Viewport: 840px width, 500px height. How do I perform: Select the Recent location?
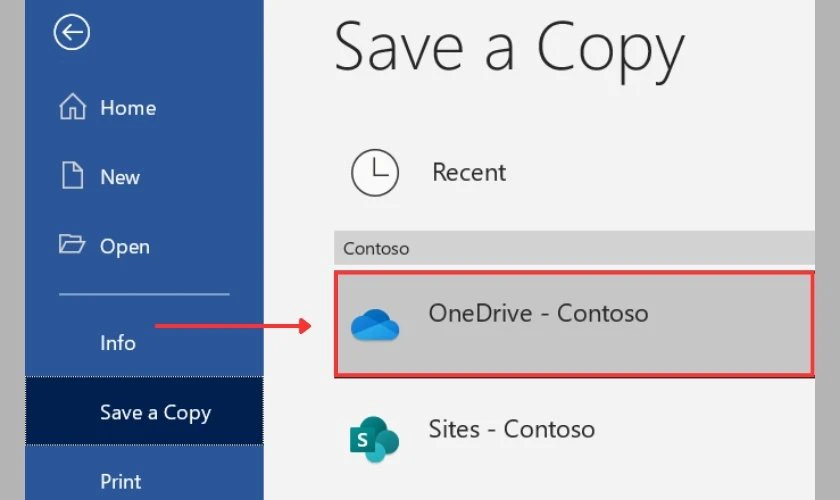tap(574, 173)
